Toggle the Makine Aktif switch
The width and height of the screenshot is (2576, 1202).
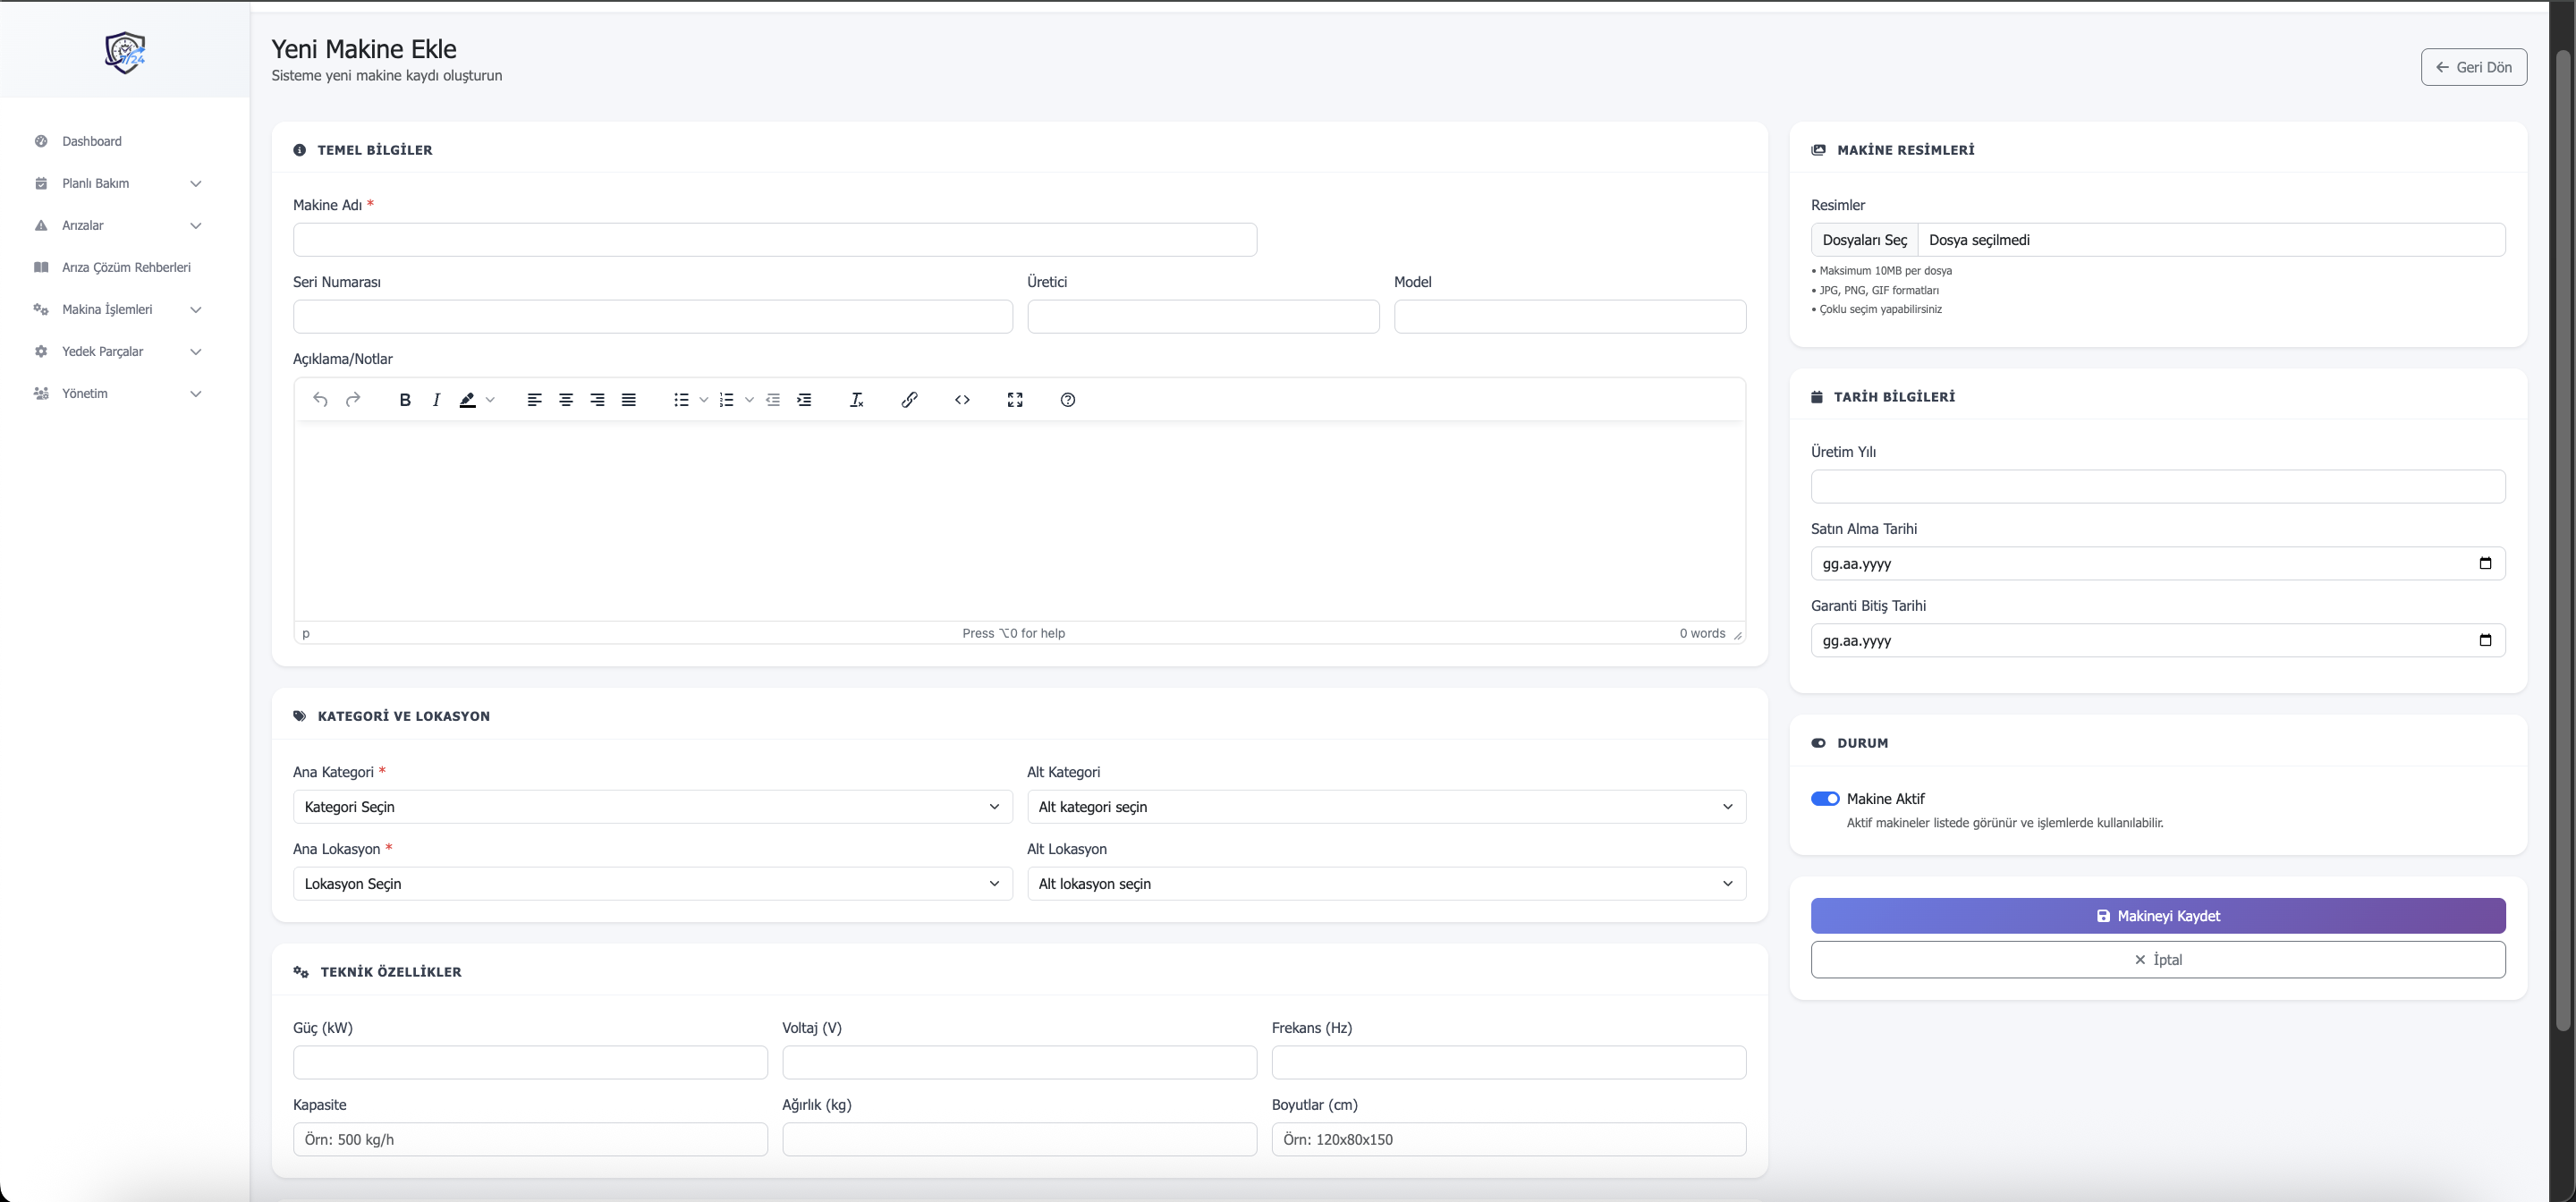(1825, 799)
